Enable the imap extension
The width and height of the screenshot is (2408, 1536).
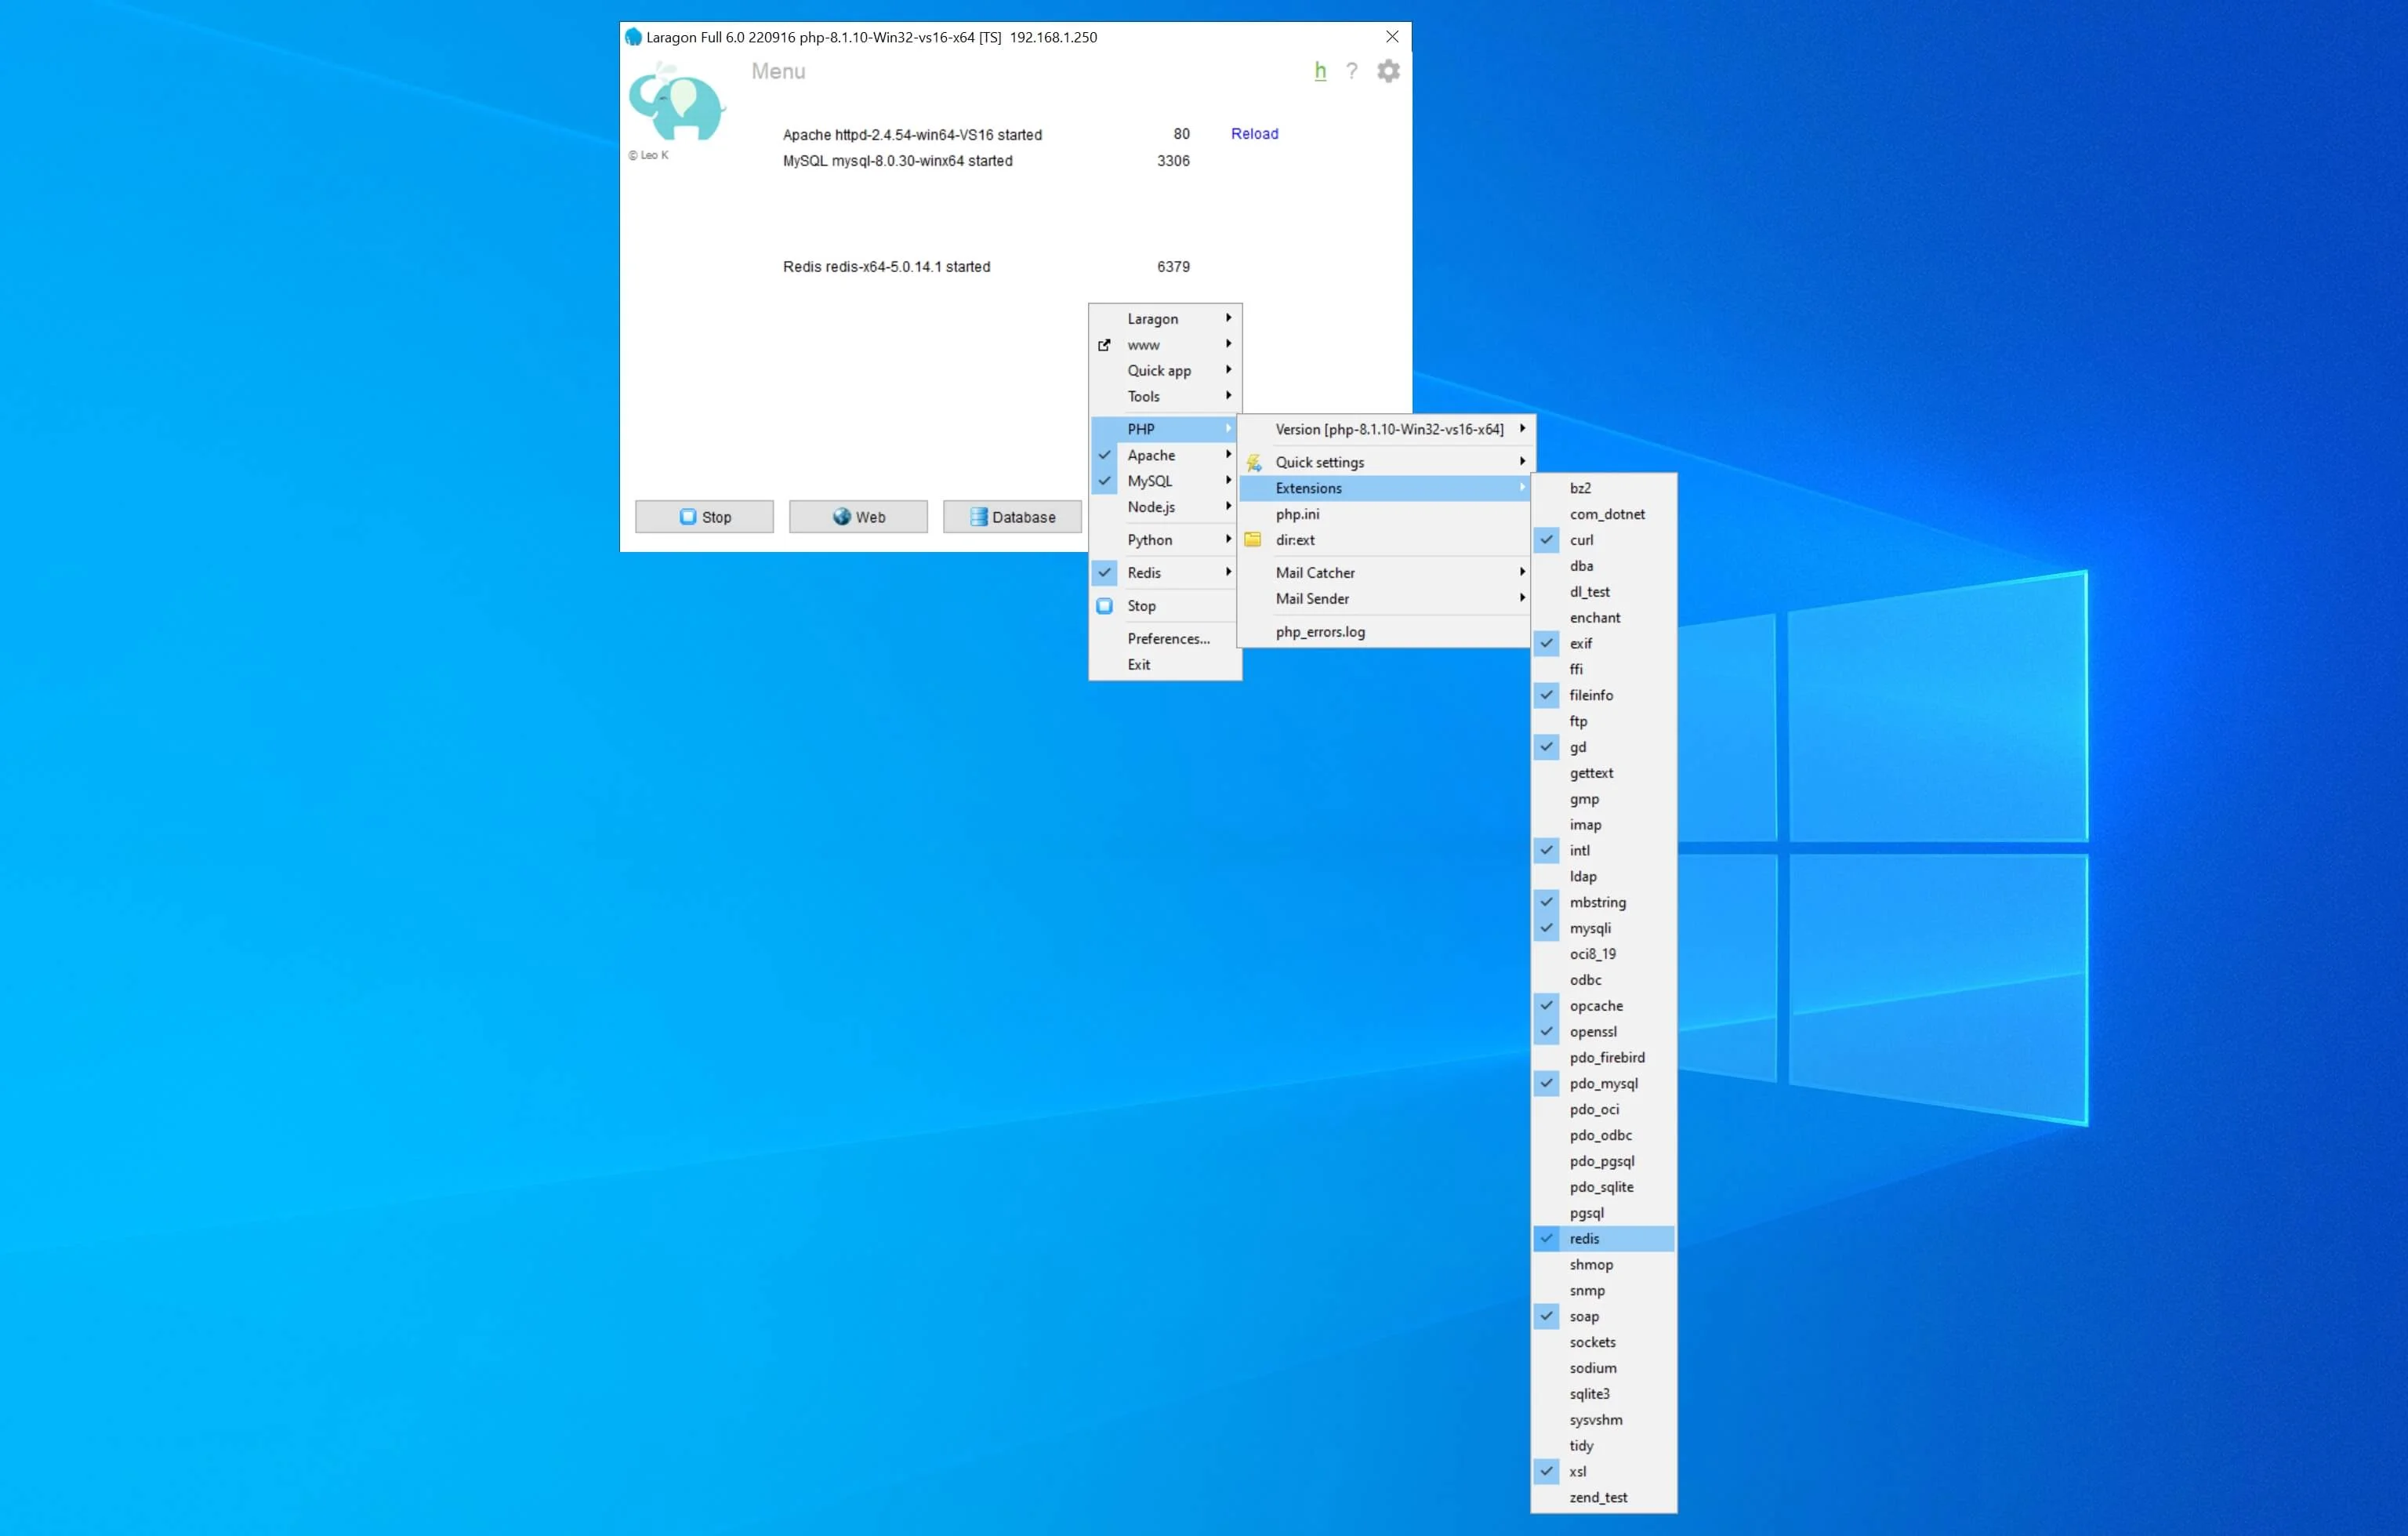pos(1604,825)
